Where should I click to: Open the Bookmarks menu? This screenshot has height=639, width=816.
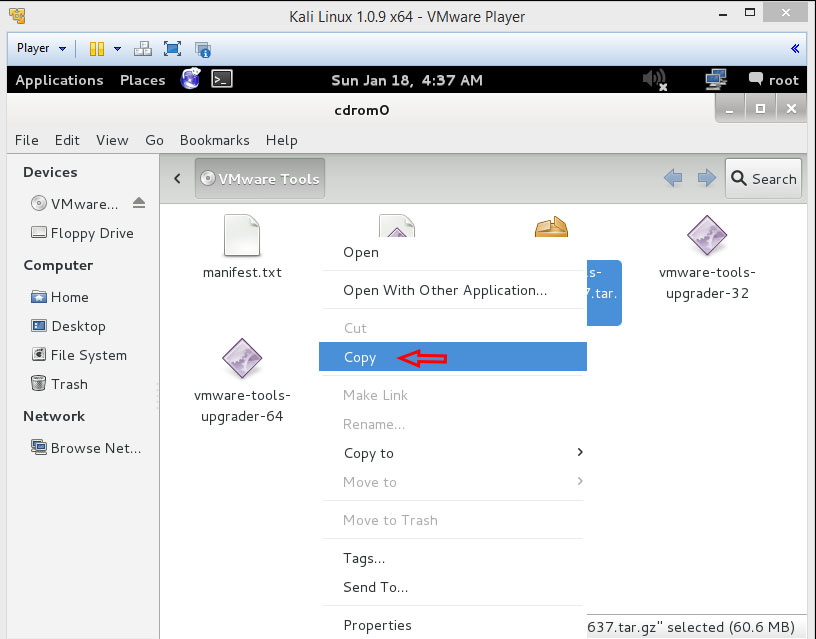click(x=214, y=140)
